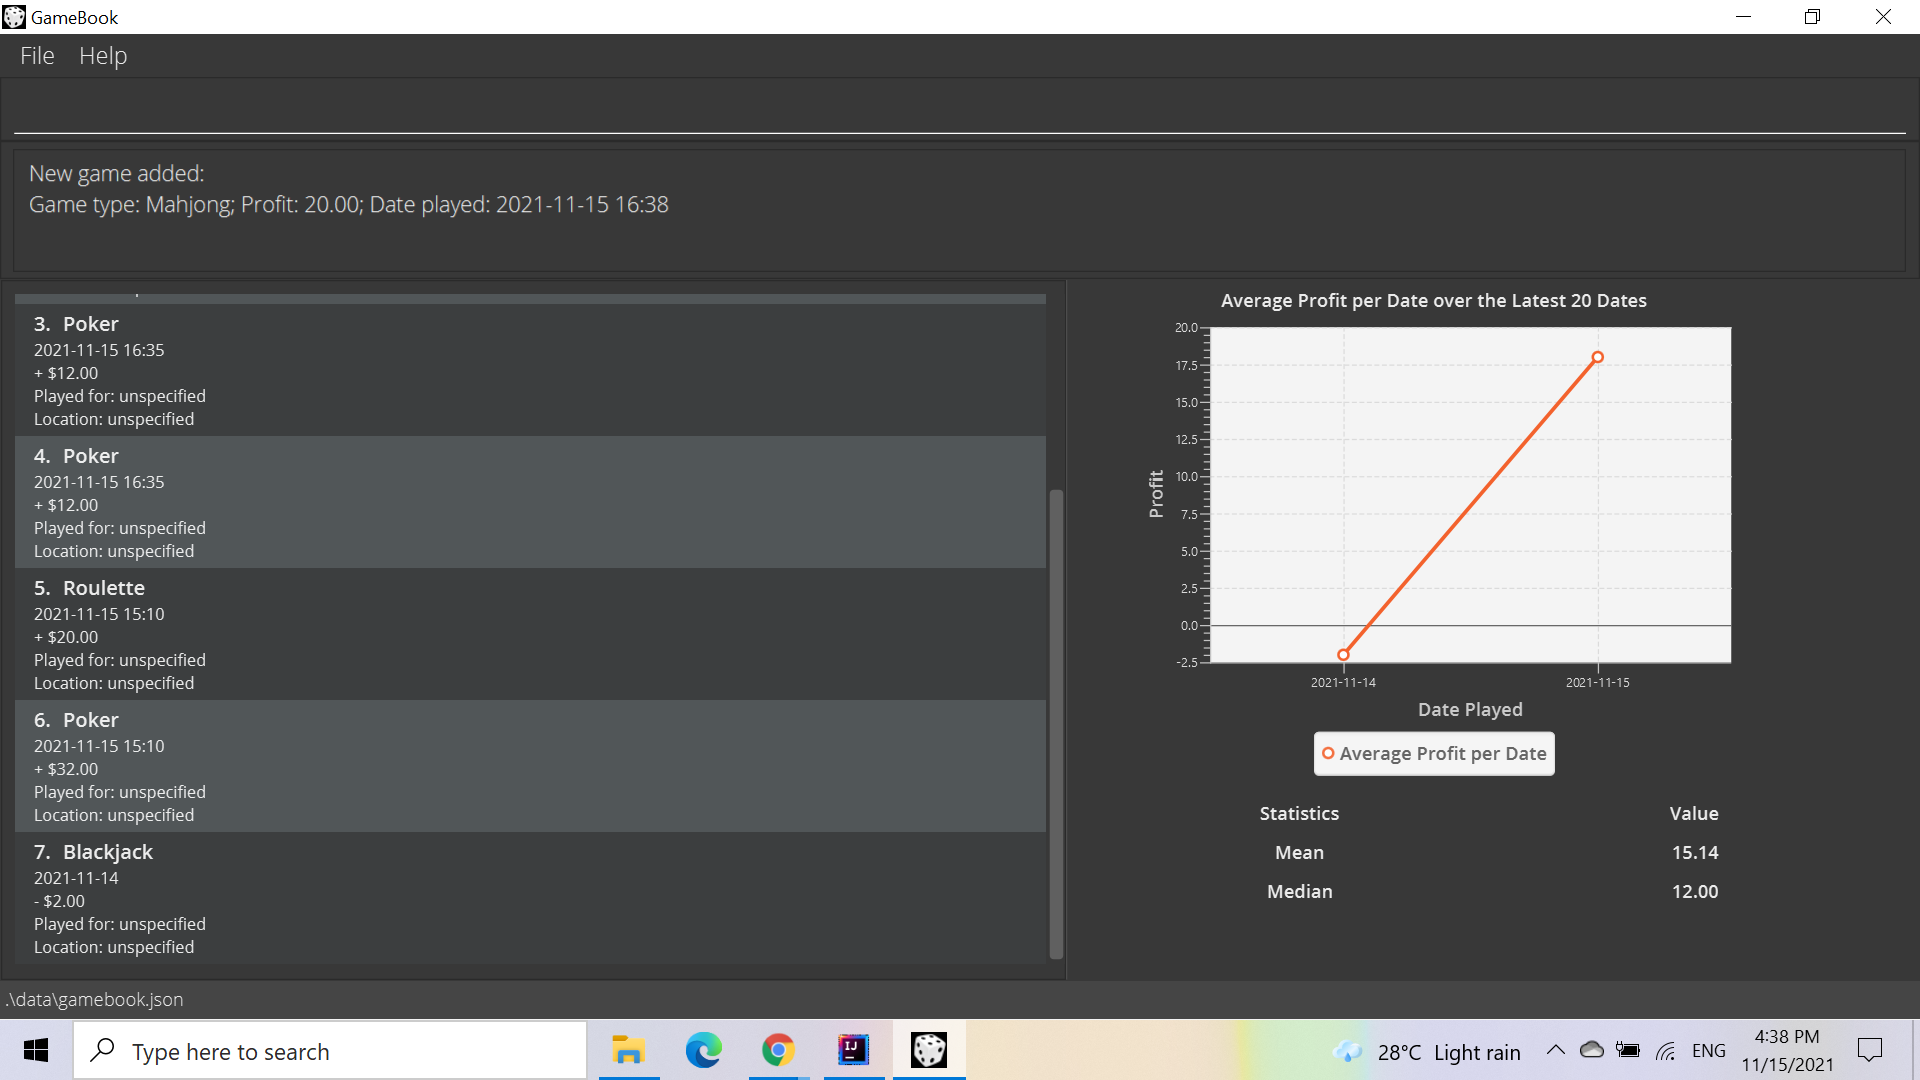Viewport: 1920px width, 1080px height.
Task: Click the +$32.00 profit of game 6
Action: click(66, 769)
